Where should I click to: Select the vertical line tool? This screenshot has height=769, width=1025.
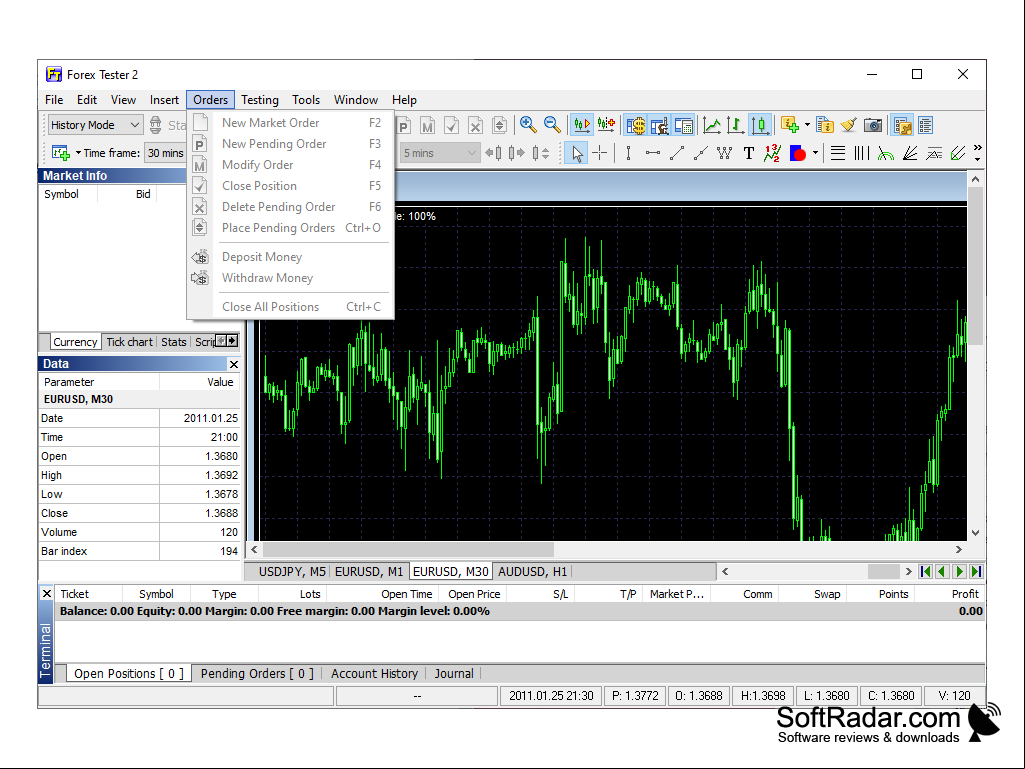click(x=628, y=154)
